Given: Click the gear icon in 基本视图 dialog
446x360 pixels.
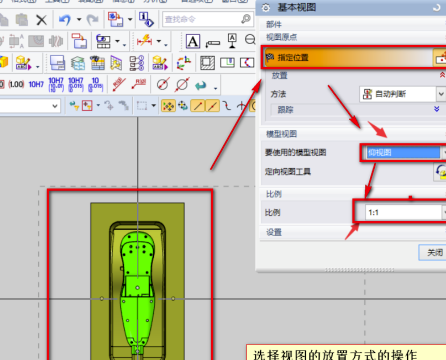Looking at the screenshot, I should click(x=266, y=7).
